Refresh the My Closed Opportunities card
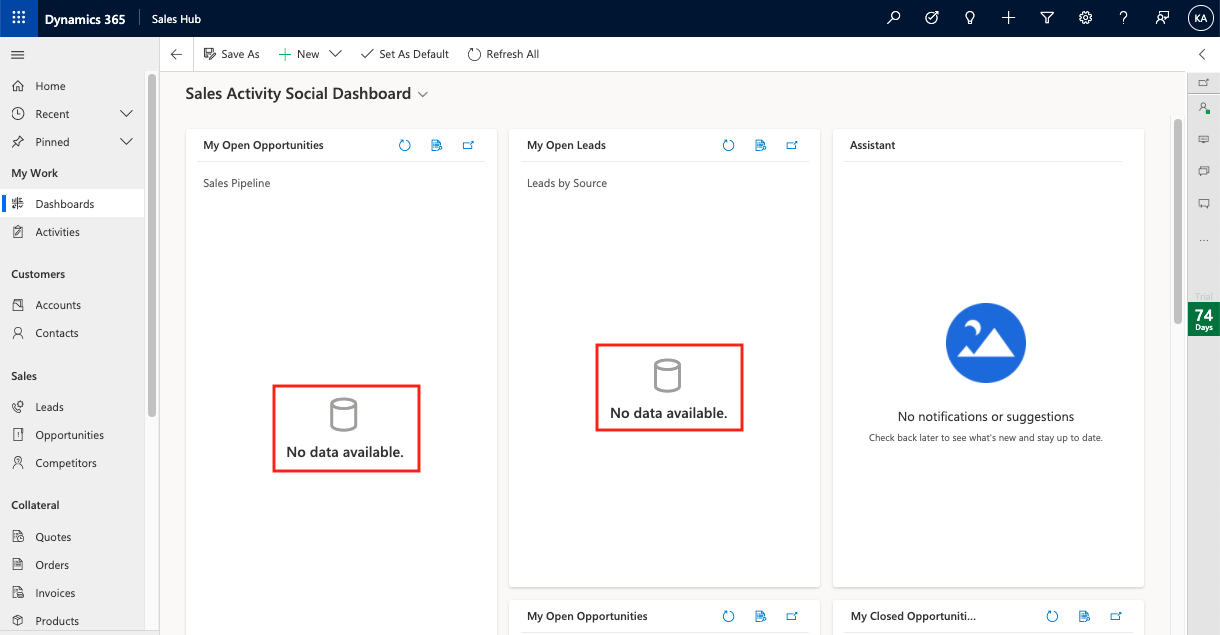Viewport: 1220px width, 635px height. click(x=1052, y=616)
